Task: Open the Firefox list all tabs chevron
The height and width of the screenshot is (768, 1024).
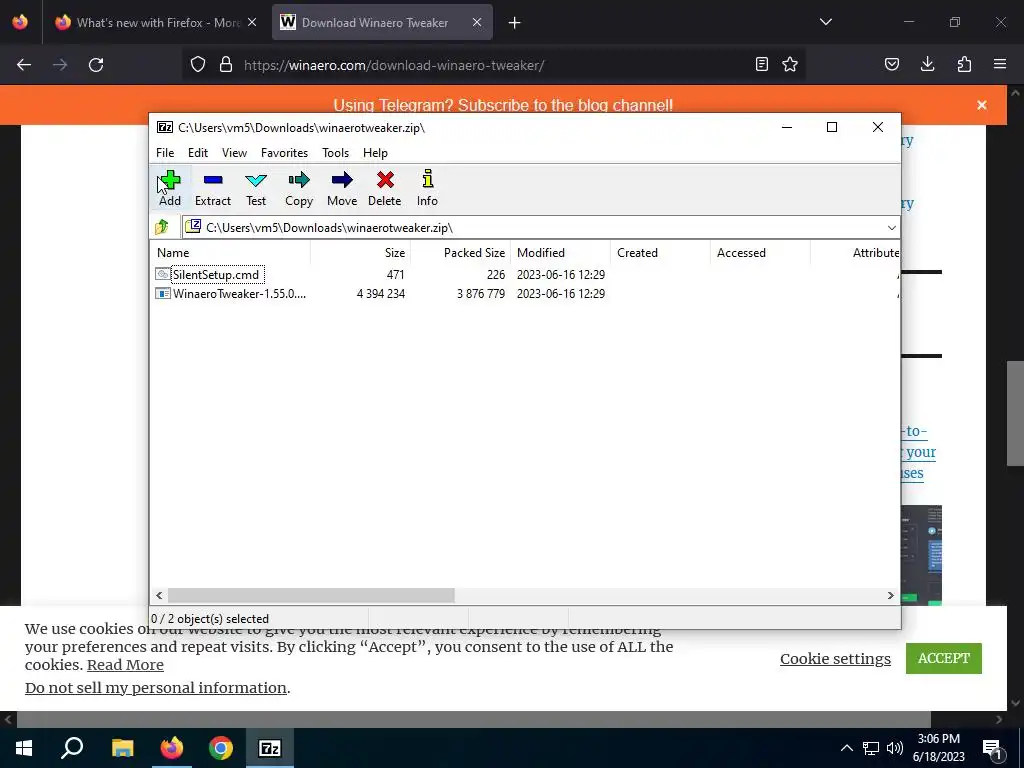Action: (x=825, y=22)
